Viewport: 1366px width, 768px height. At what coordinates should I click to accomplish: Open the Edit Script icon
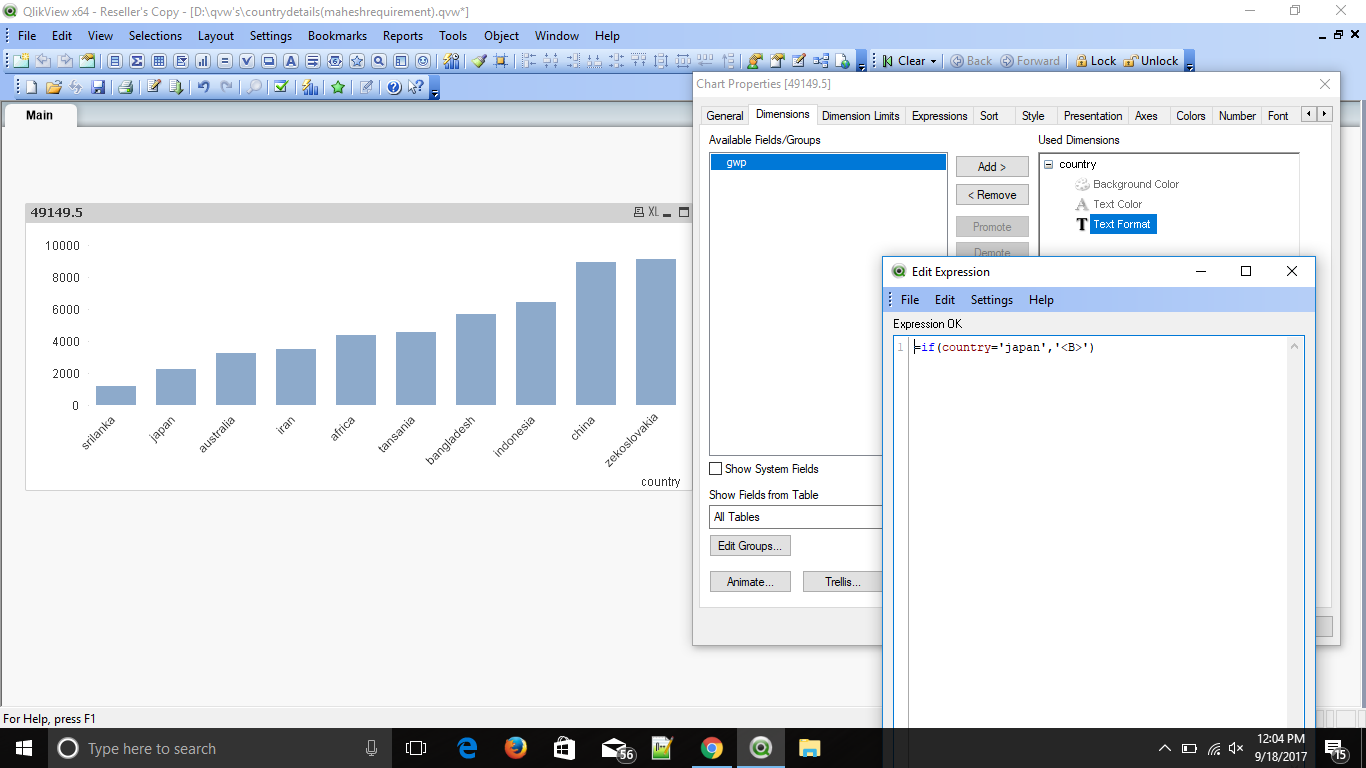tap(153, 87)
